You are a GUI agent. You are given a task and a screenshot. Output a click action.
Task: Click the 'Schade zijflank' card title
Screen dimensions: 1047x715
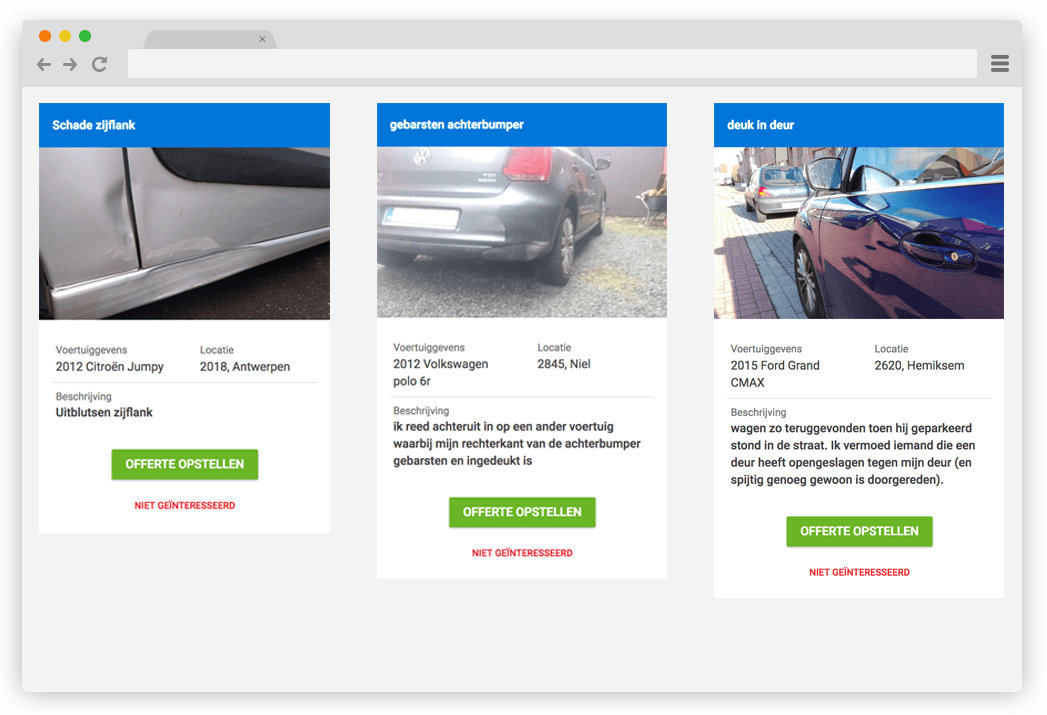point(93,125)
